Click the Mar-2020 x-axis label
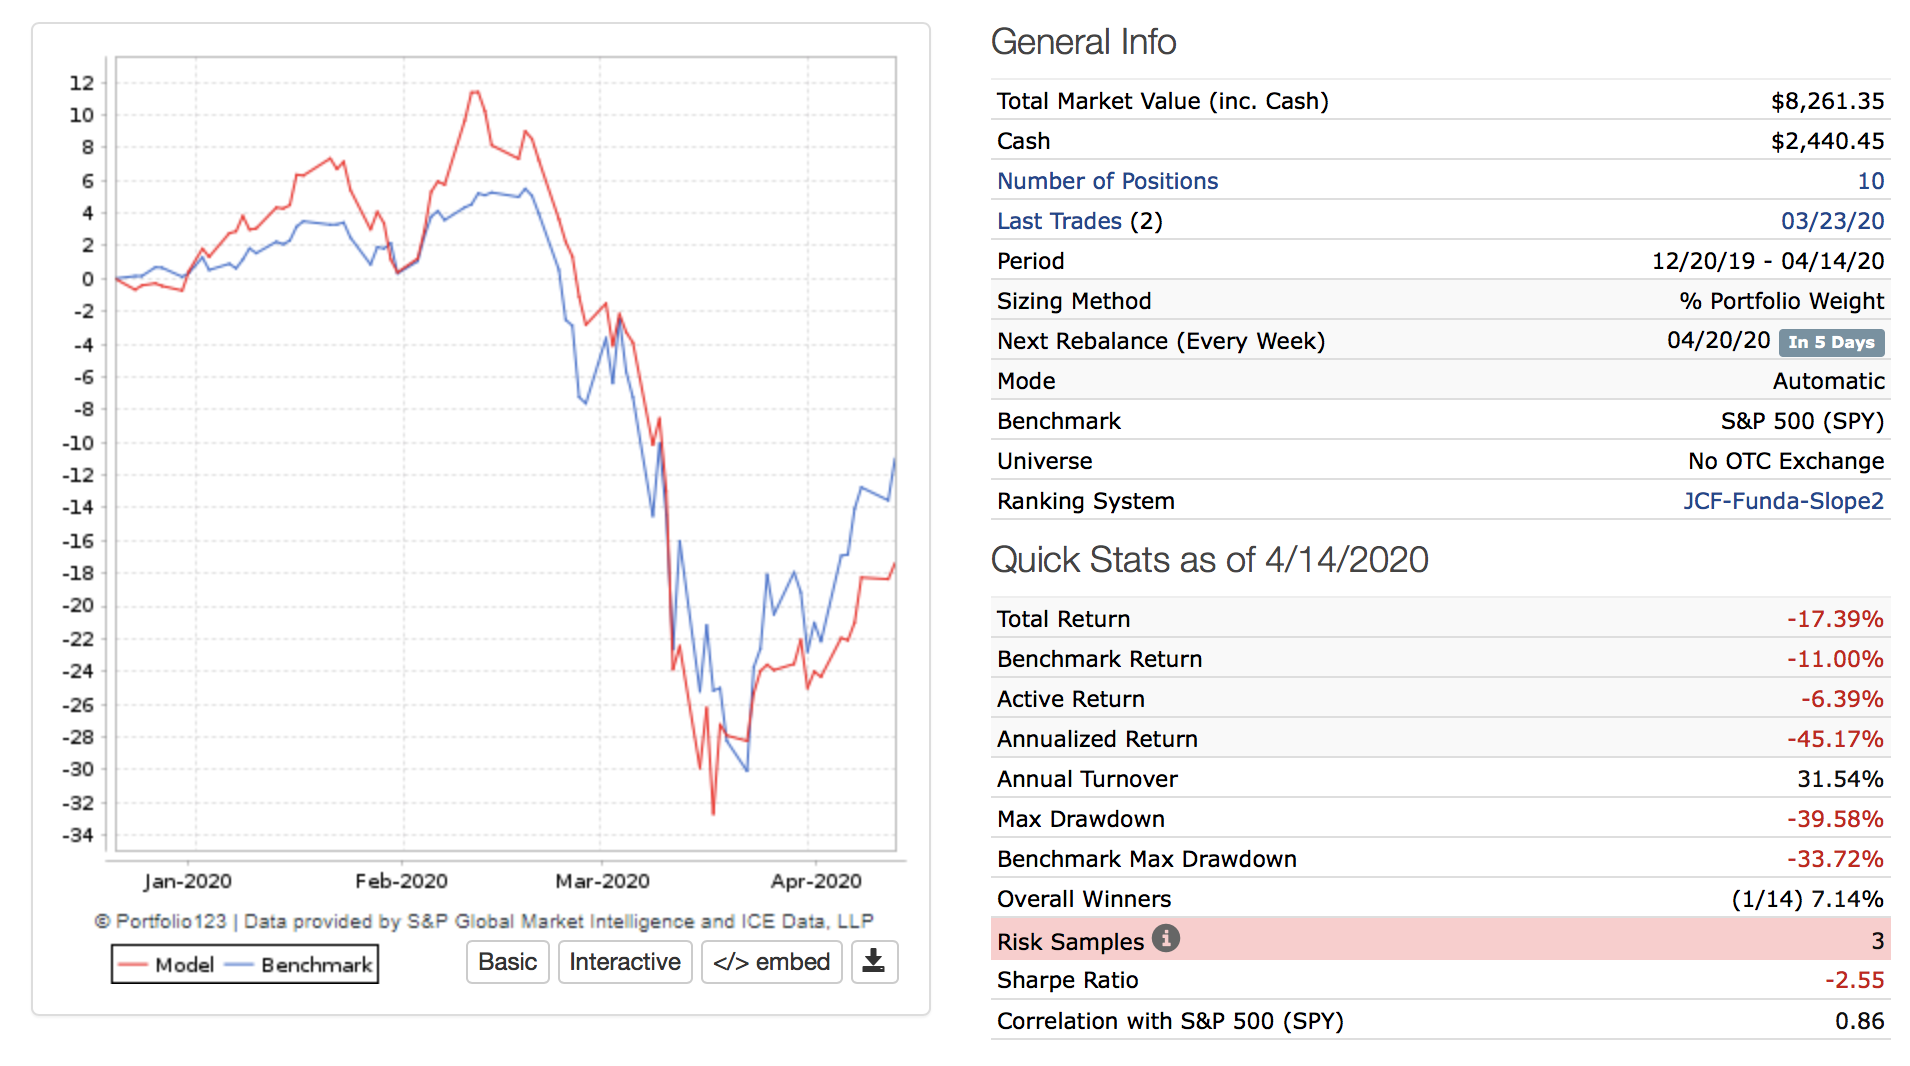The image size is (1910, 1066). (602, 881)
